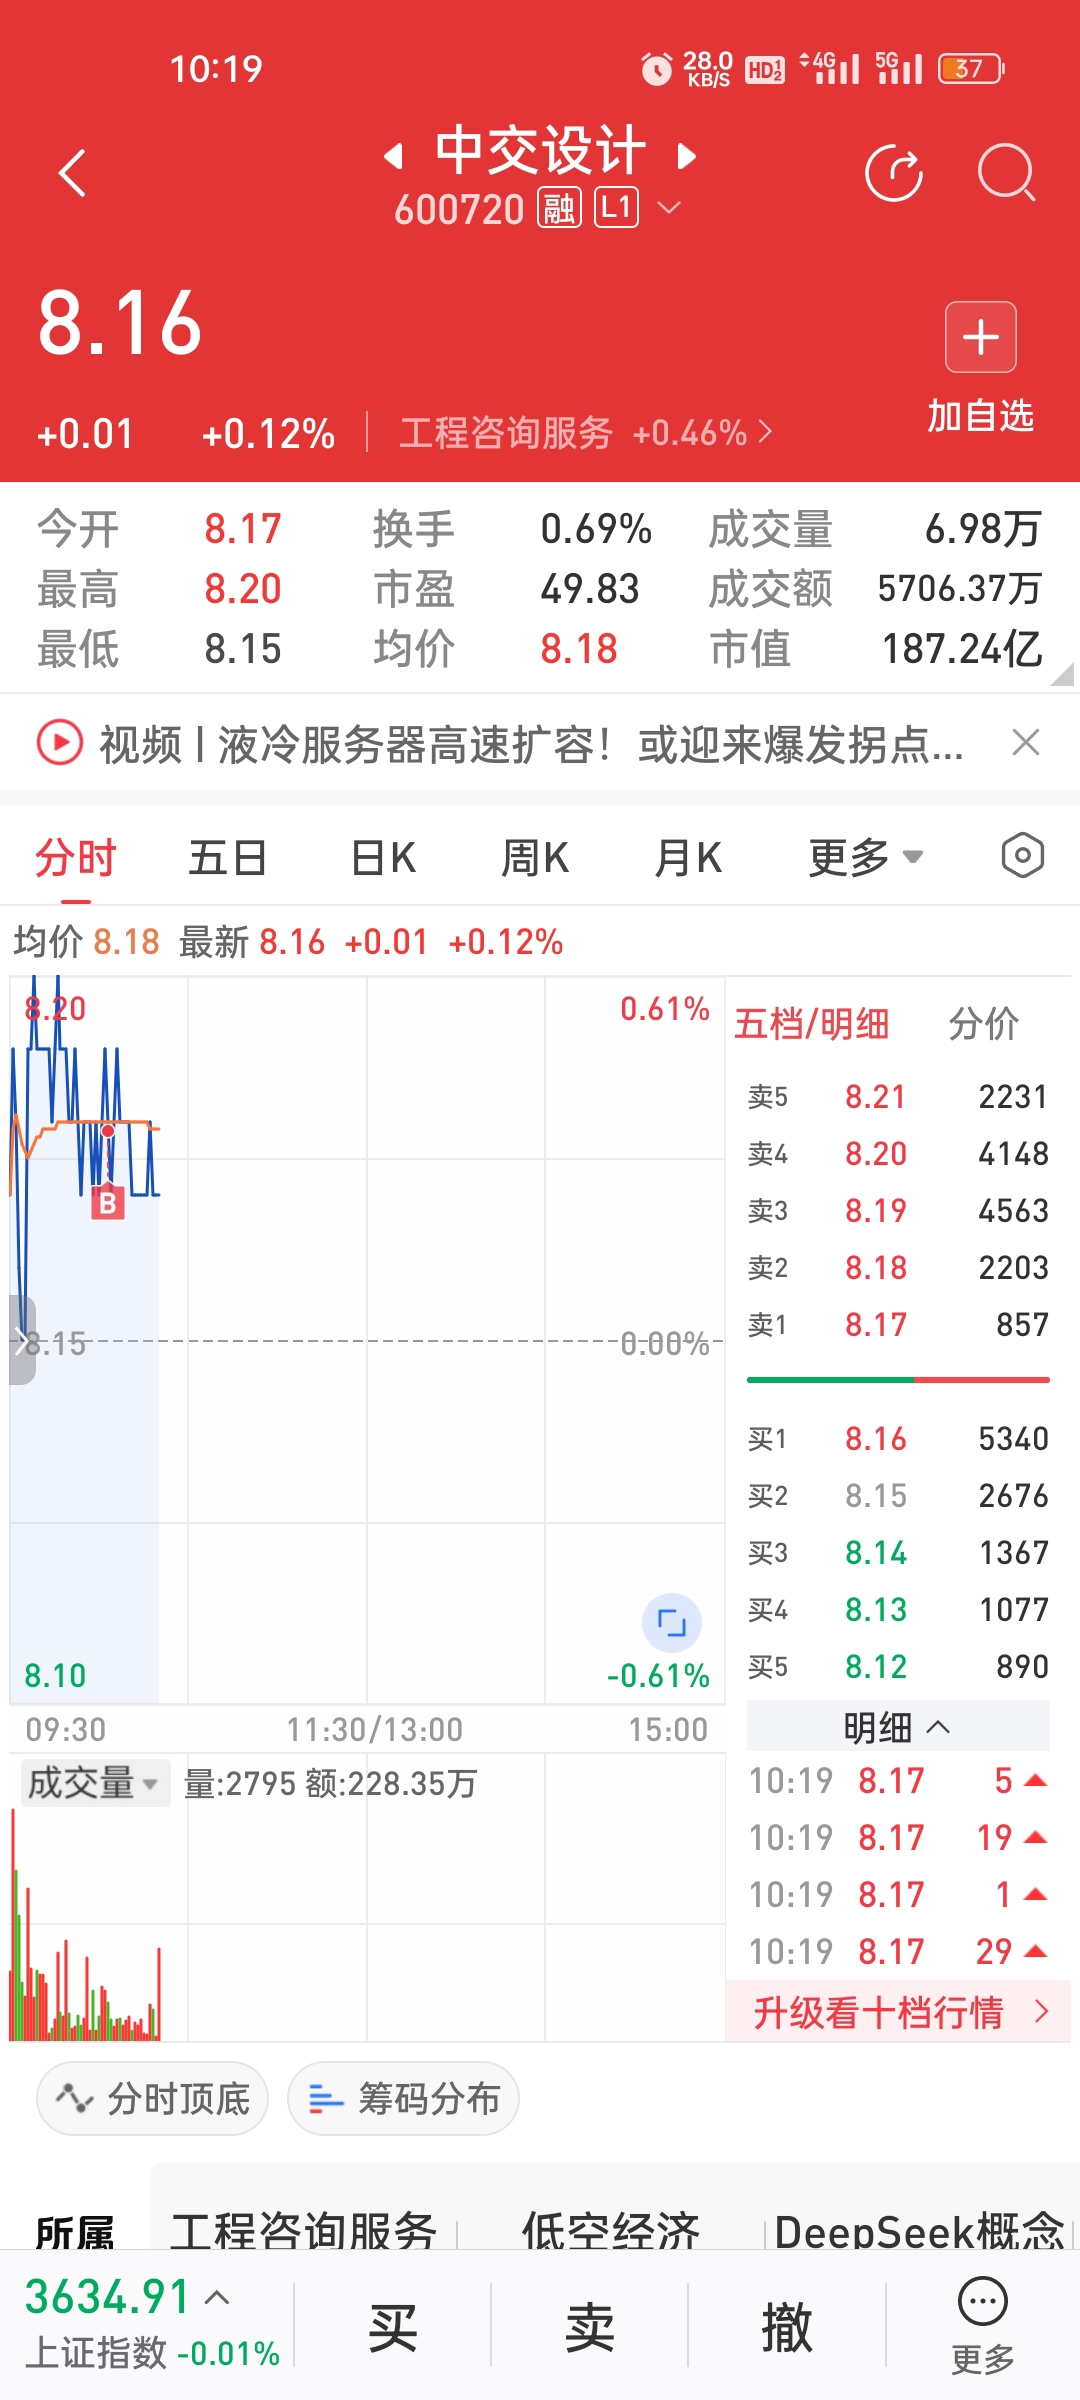The width and height of the screenshot is (1080, 2400).
Task: Open search with the magnifier icon
Action: (1006, 173)
